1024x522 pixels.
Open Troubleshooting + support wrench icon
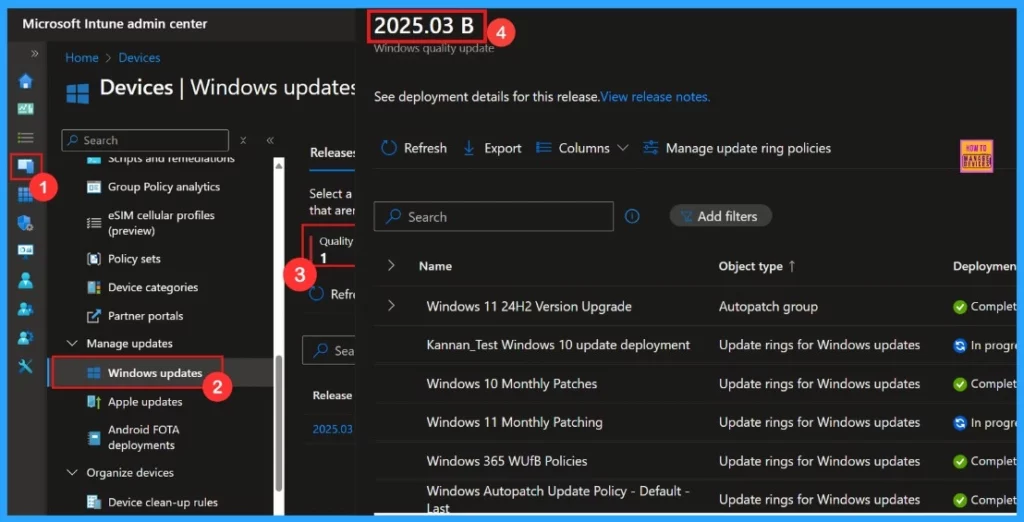[x=25, y=367]
